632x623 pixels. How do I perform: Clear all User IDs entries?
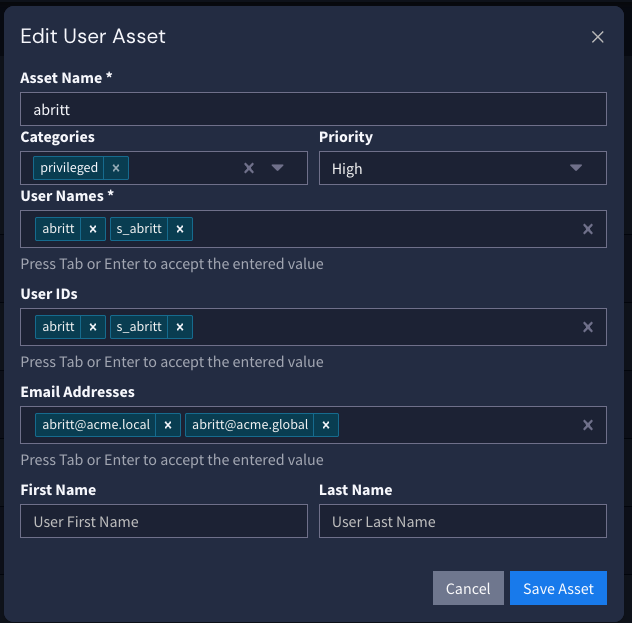(x=588, y=327)
